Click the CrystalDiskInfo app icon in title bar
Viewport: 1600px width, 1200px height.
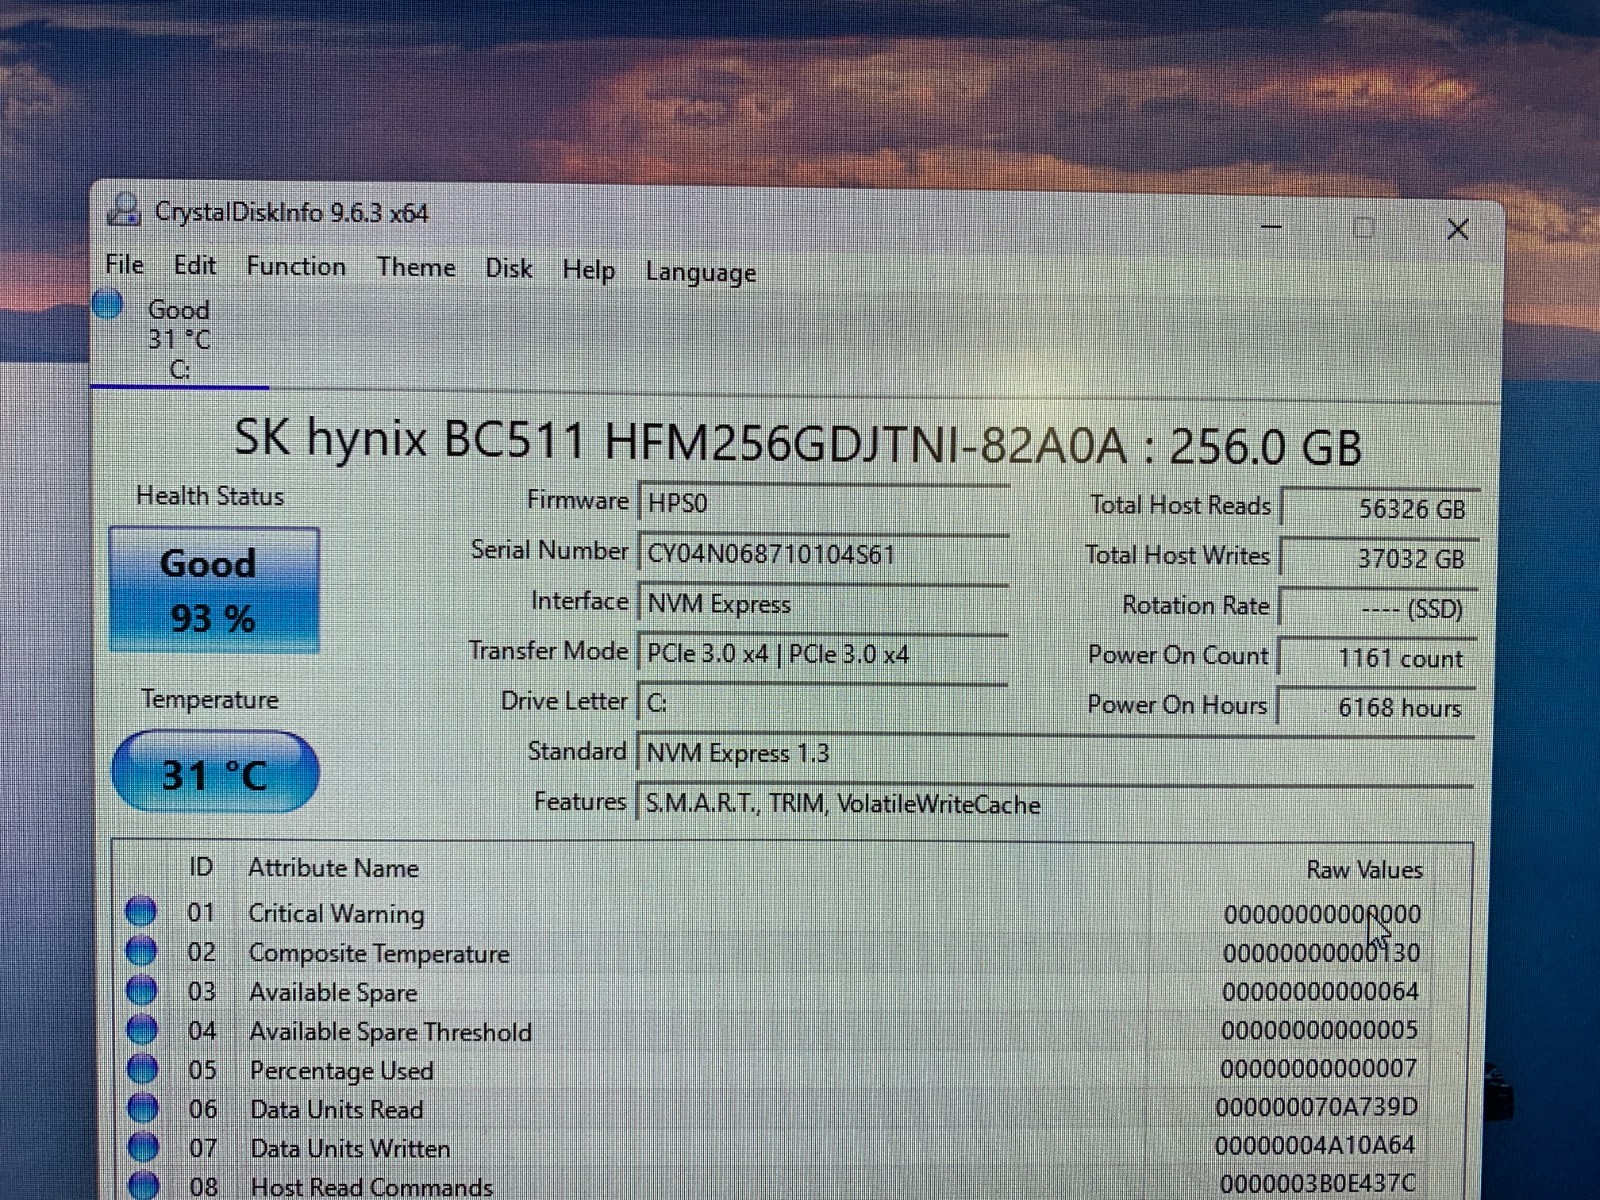[124, 209]
